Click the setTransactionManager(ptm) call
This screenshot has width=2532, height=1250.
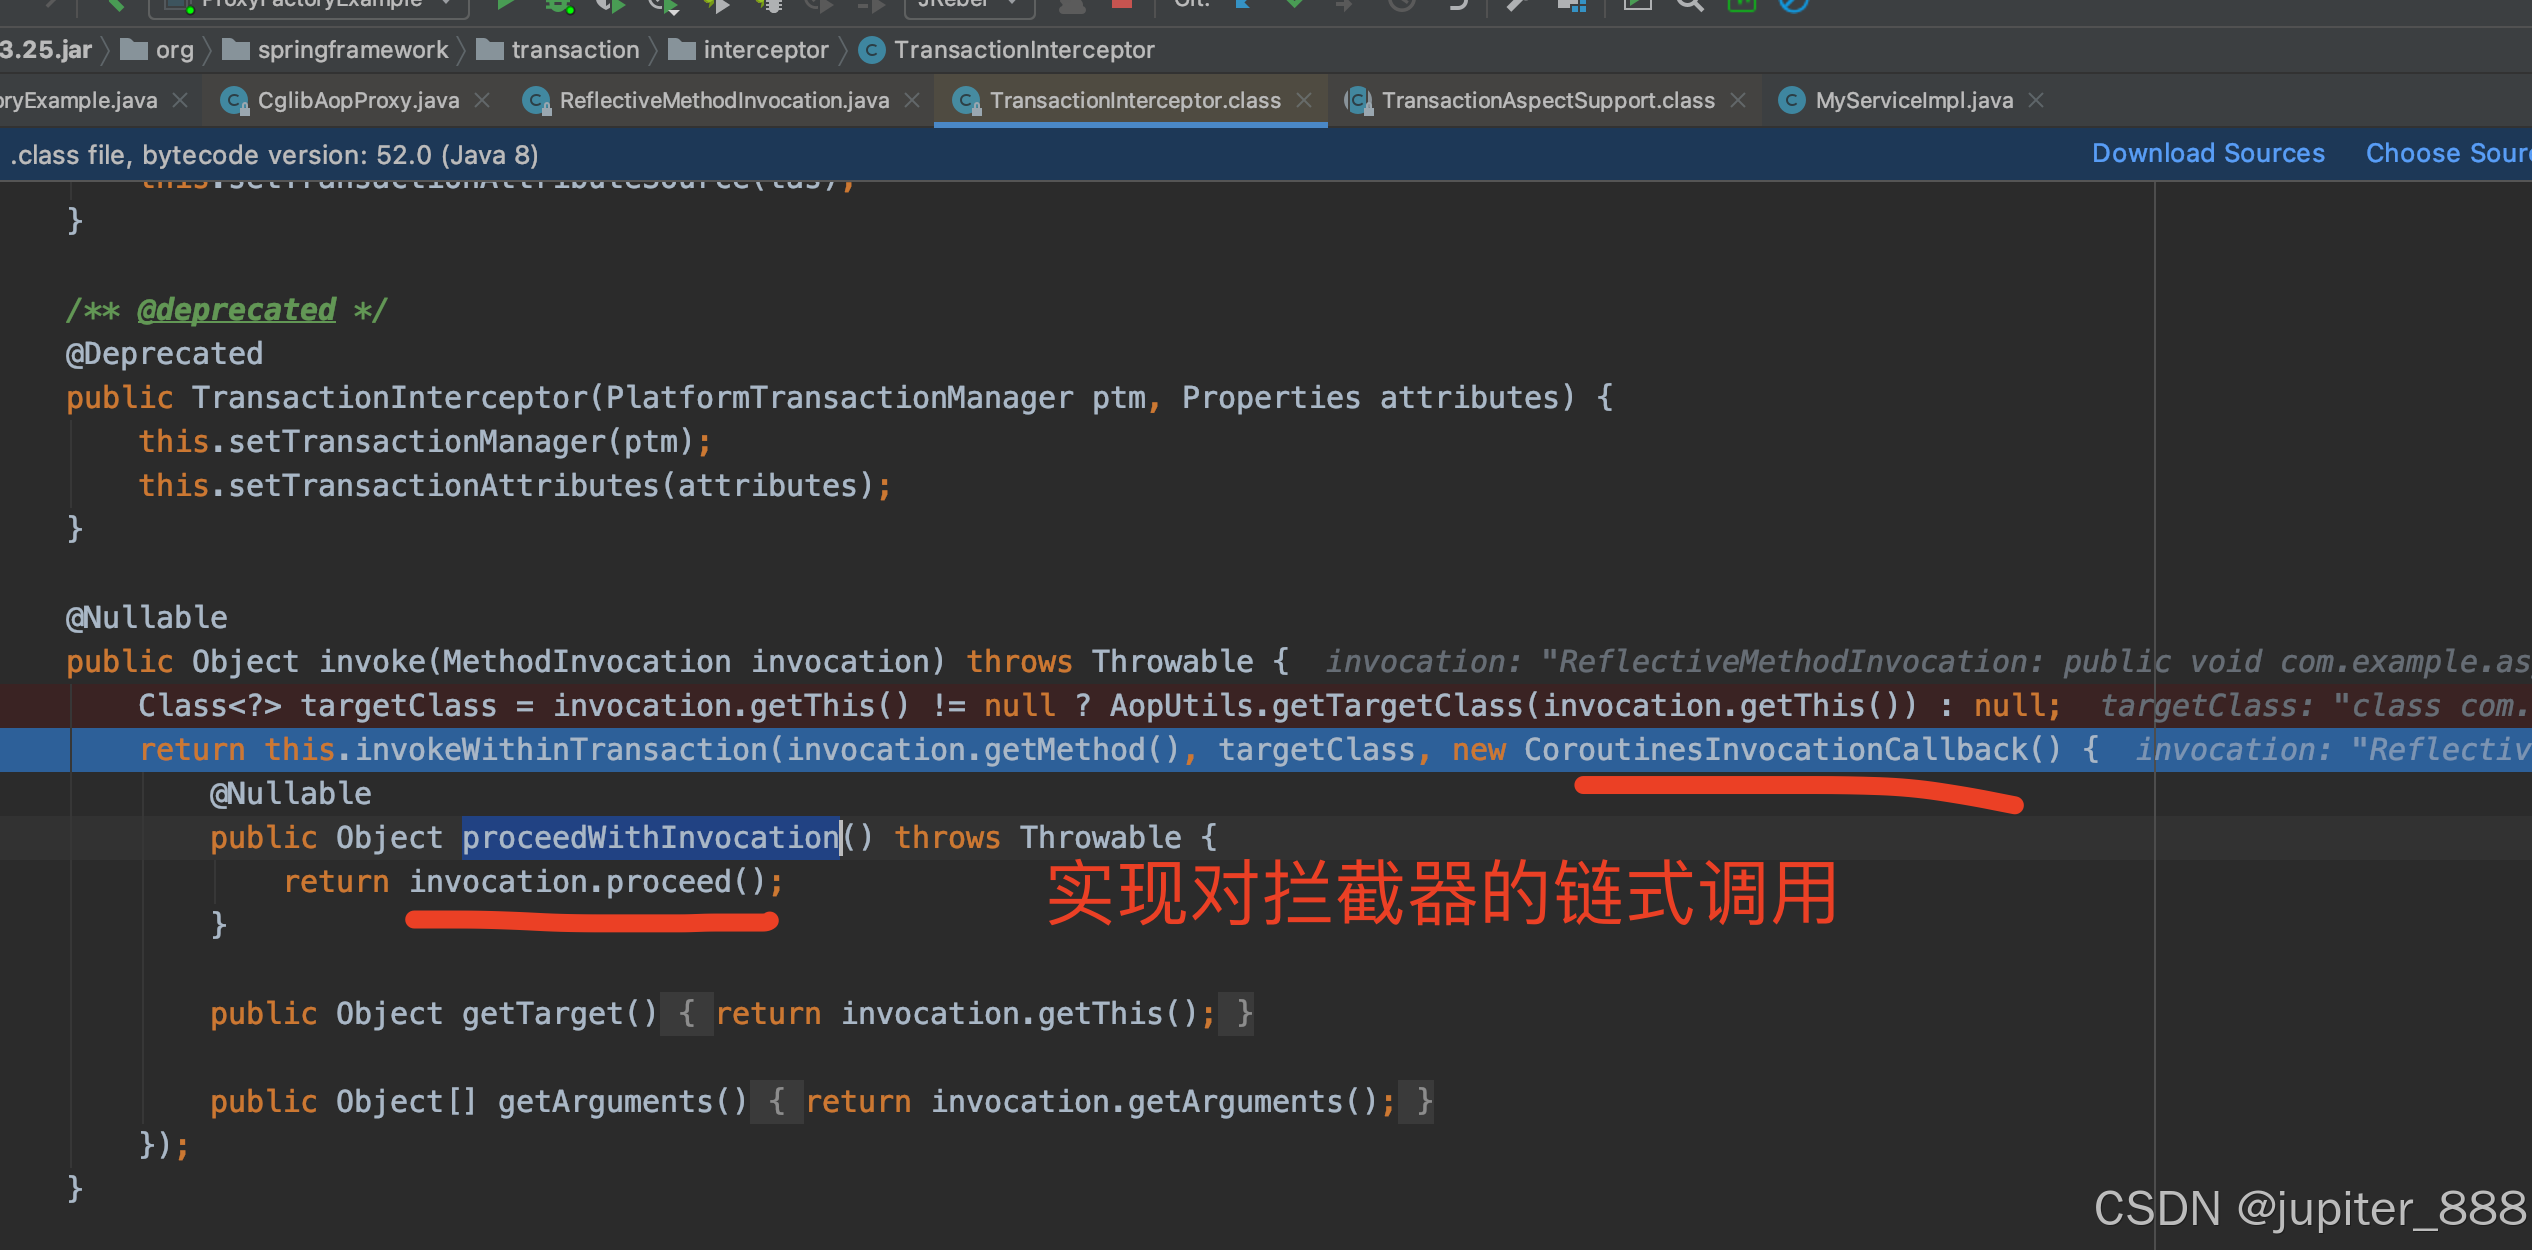460,442
